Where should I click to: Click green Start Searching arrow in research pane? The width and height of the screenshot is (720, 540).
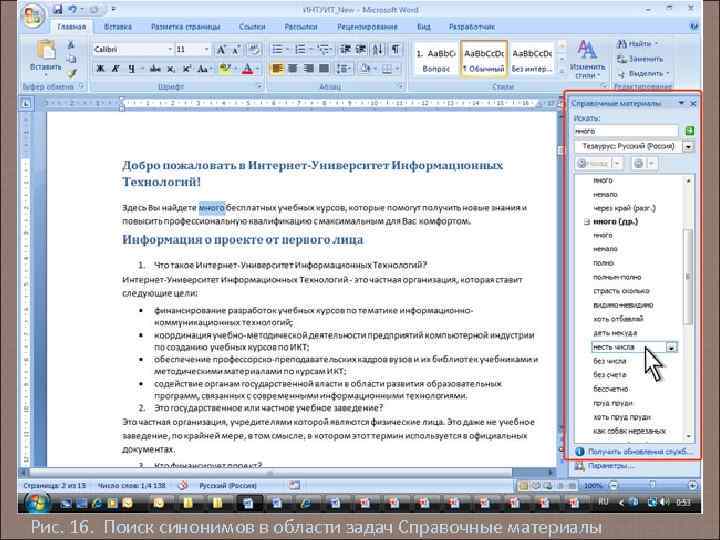(x=689, y=131)
